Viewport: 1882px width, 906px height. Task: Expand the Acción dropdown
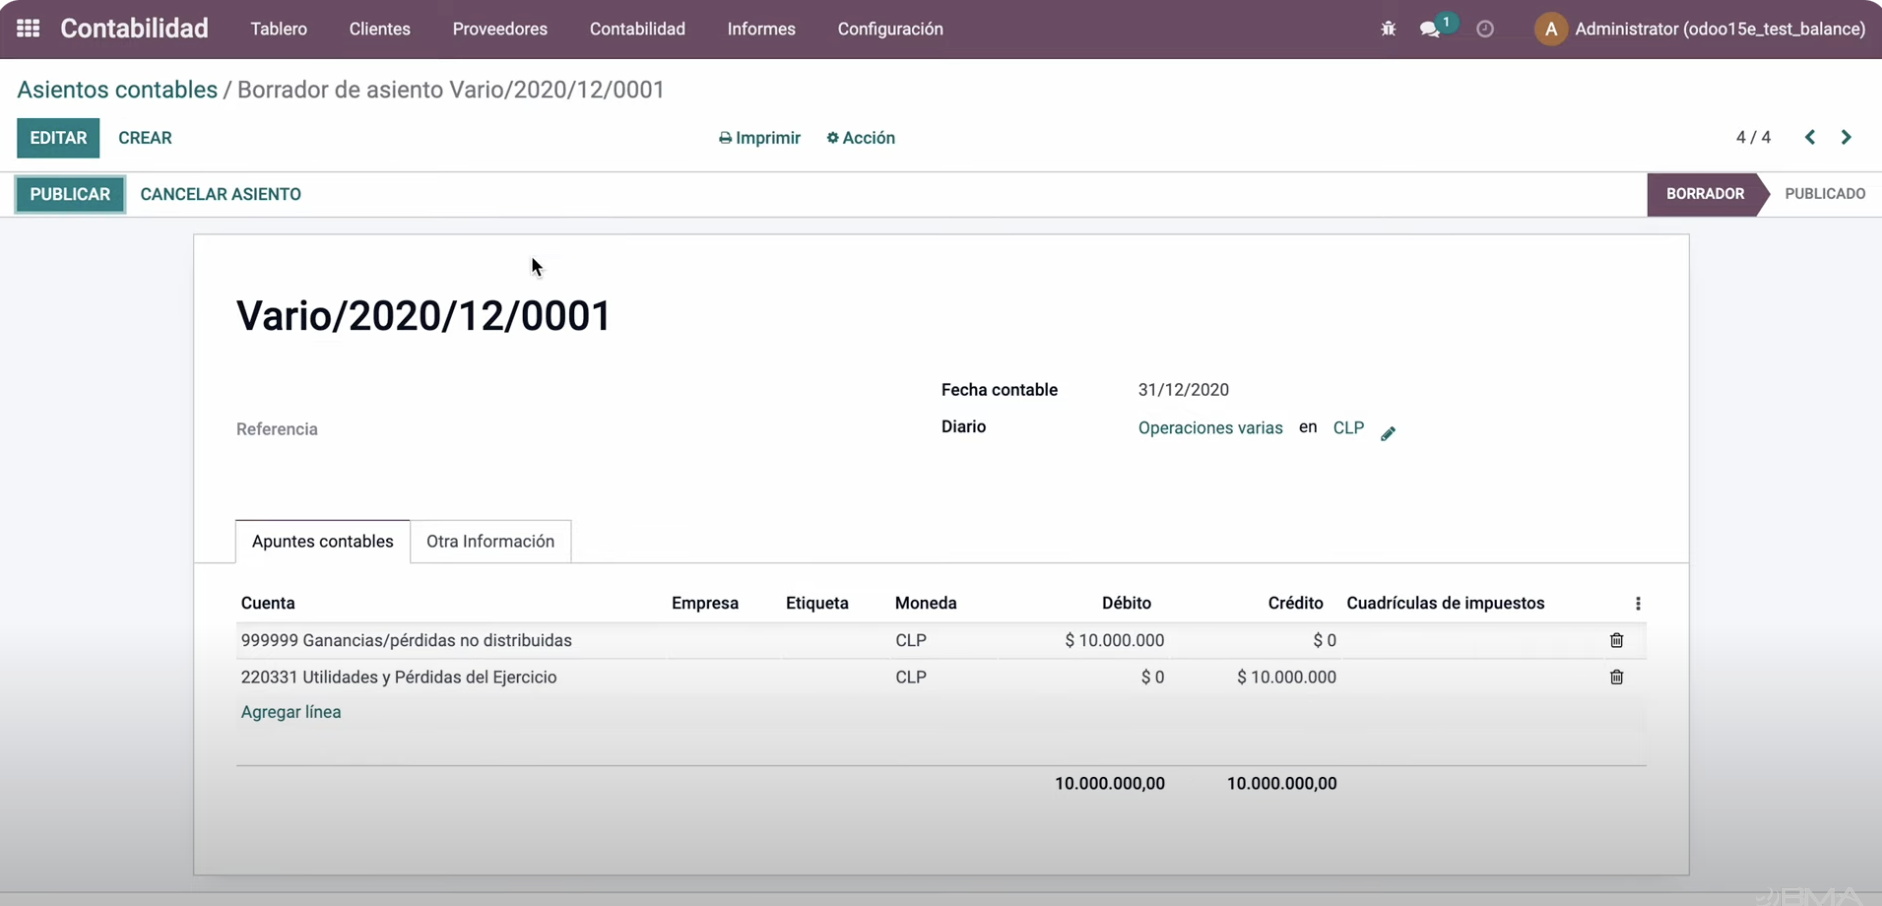[860, 138]
